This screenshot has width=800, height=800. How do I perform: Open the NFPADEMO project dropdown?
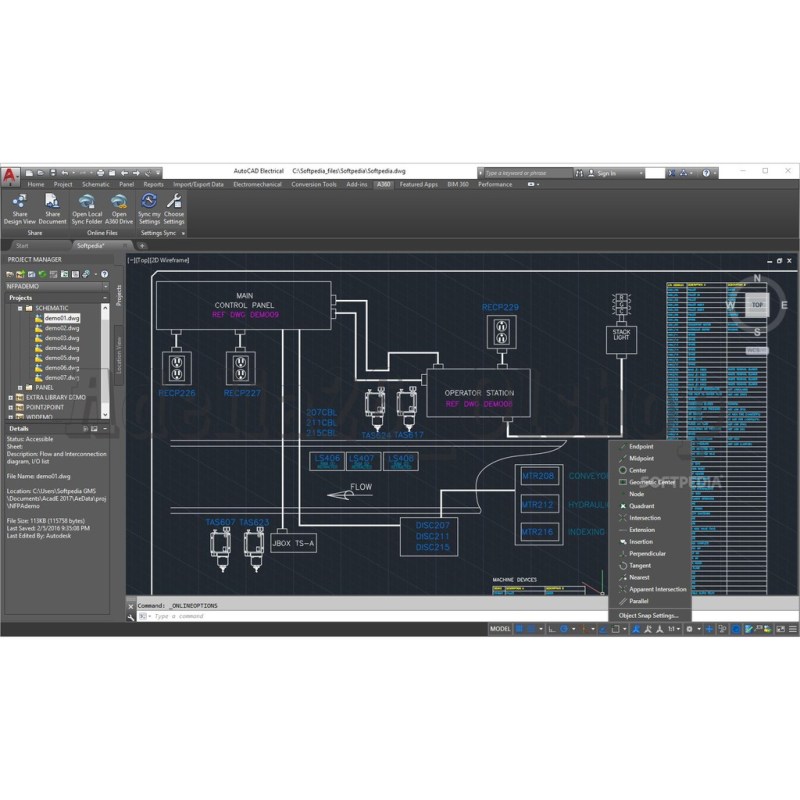click(106, 286)
